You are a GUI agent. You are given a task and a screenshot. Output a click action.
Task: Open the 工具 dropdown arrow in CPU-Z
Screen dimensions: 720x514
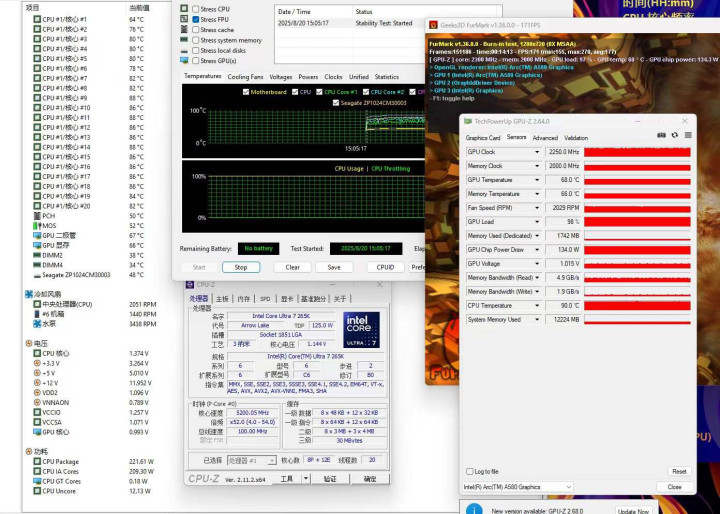[306, 479]
